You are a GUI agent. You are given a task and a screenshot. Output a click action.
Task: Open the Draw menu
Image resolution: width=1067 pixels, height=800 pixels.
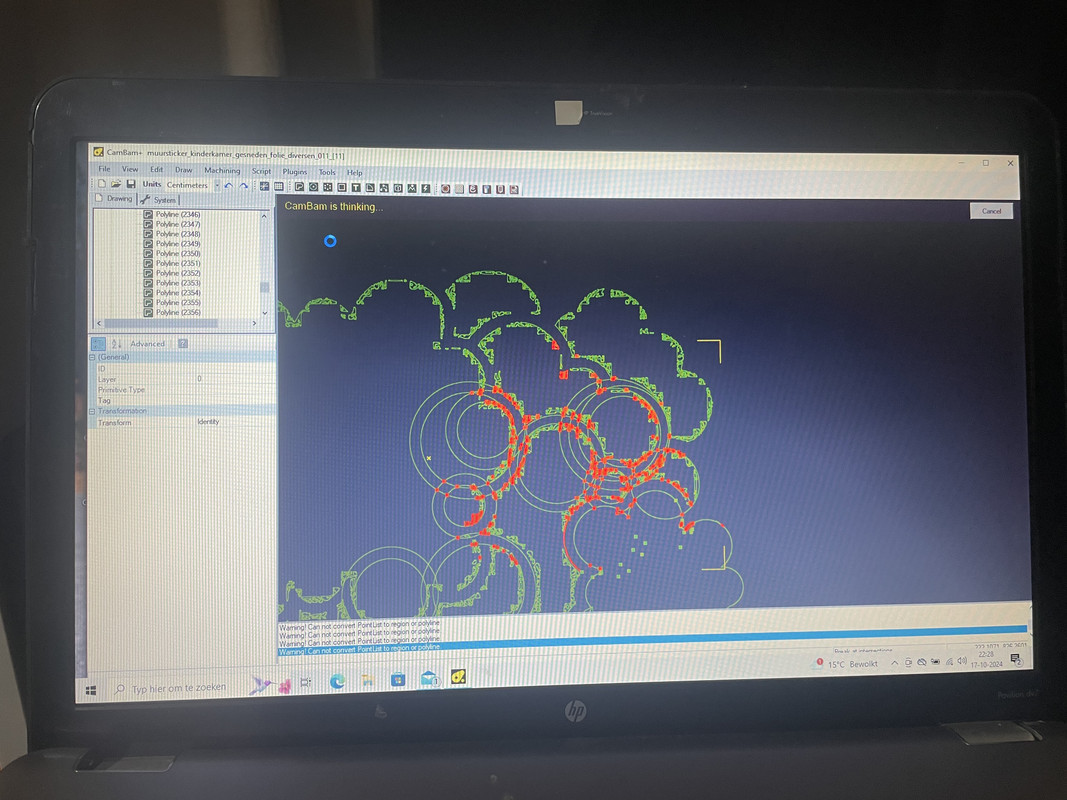(184, 170)
